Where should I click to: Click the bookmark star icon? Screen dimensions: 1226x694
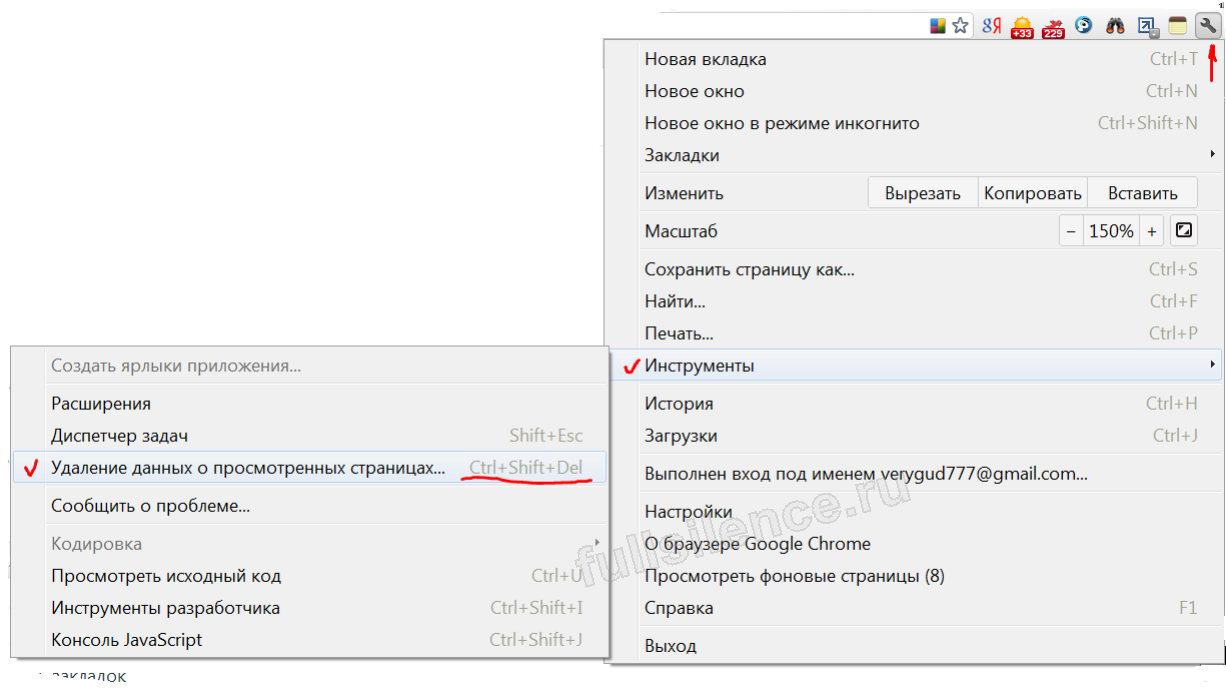961,27
